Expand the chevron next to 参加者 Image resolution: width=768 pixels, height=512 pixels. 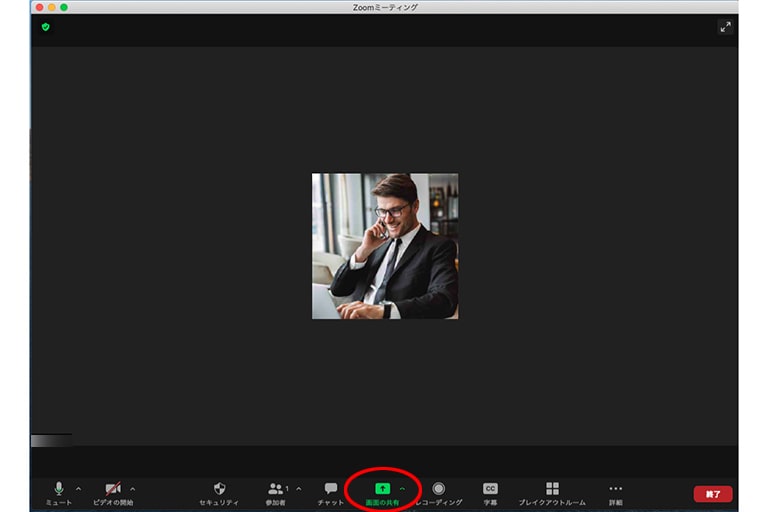coord(298,489)
